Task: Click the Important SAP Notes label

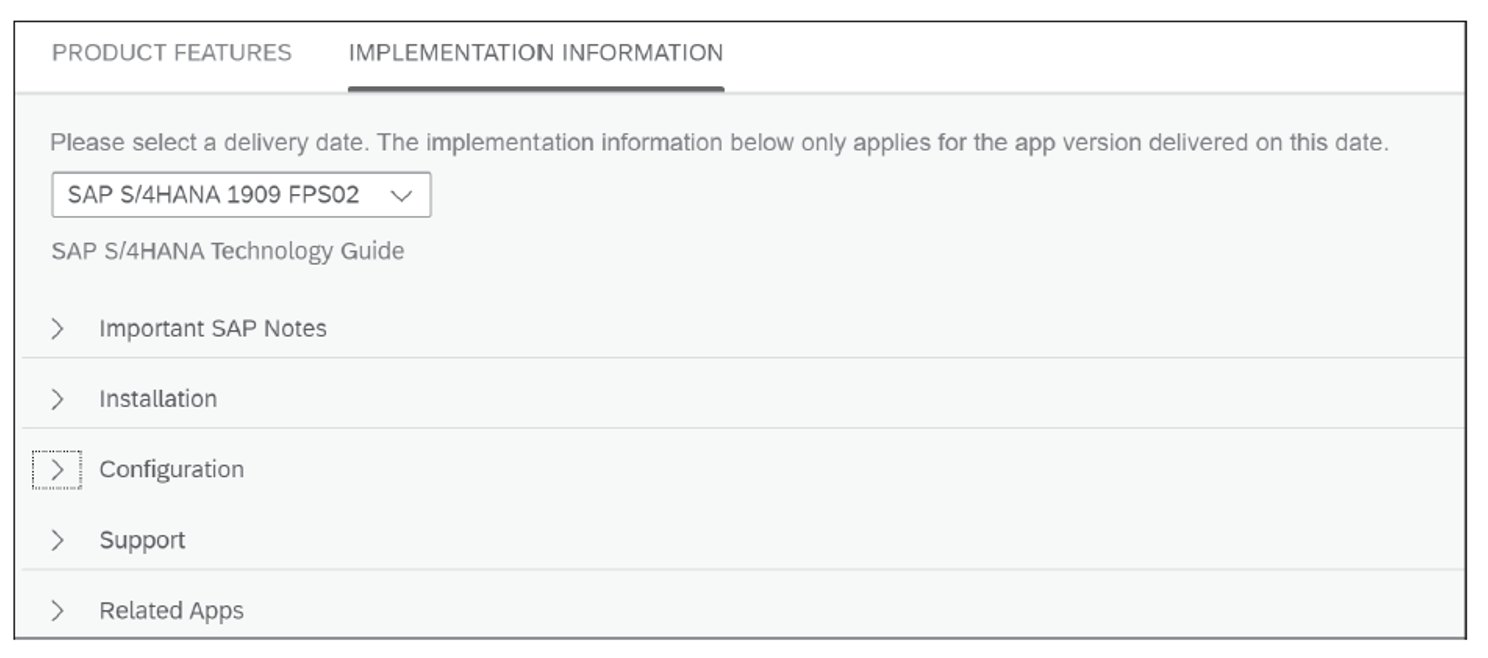Action: point(212,328)
